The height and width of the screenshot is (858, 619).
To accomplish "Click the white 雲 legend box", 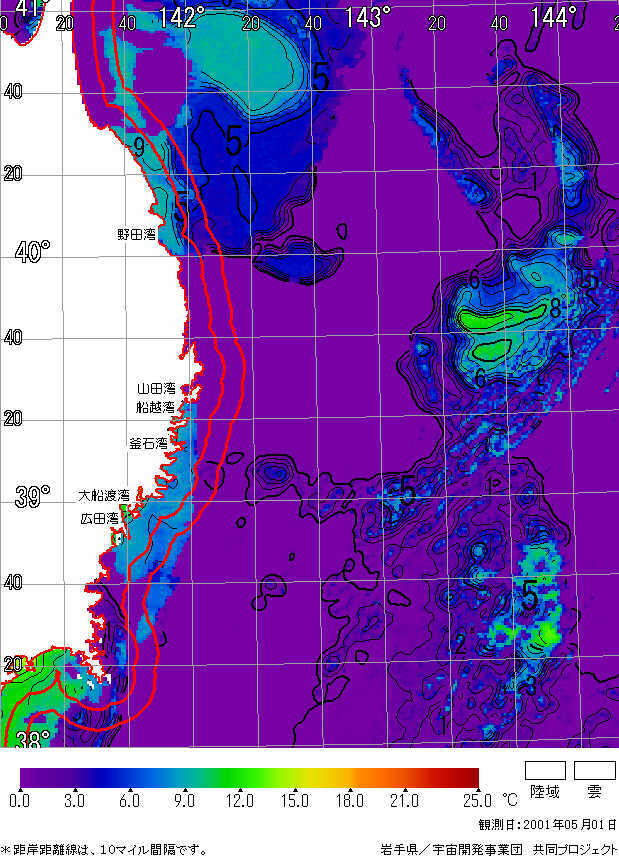I will (x=595, y=770).
